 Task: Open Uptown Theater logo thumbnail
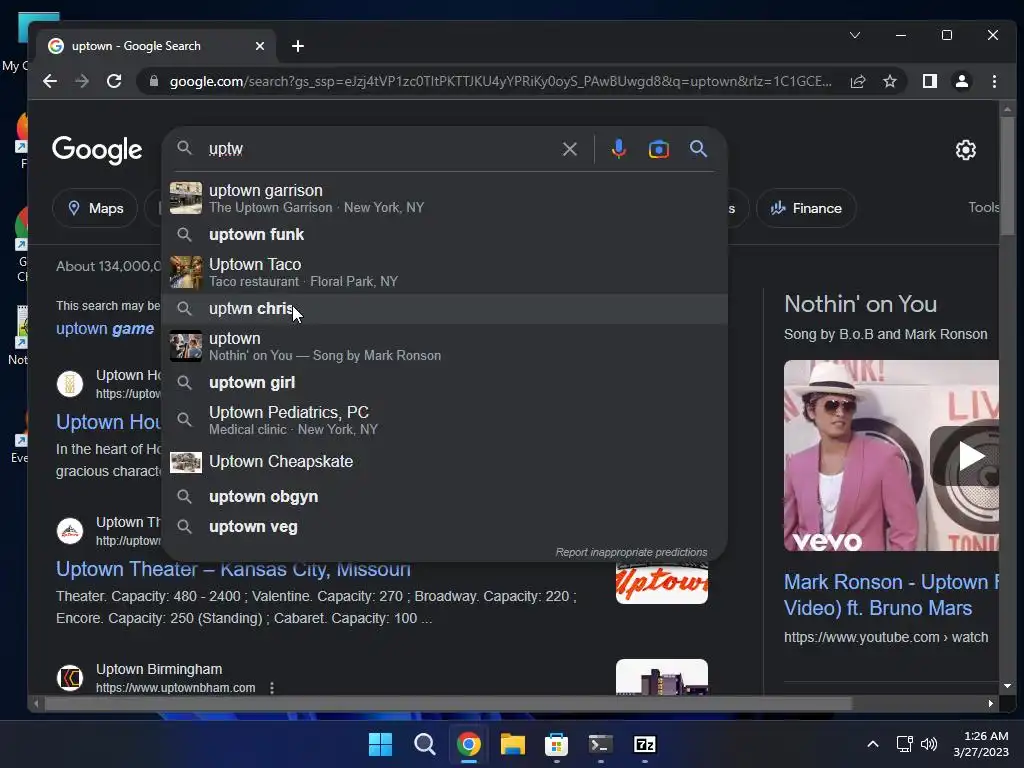coord(662,582)
